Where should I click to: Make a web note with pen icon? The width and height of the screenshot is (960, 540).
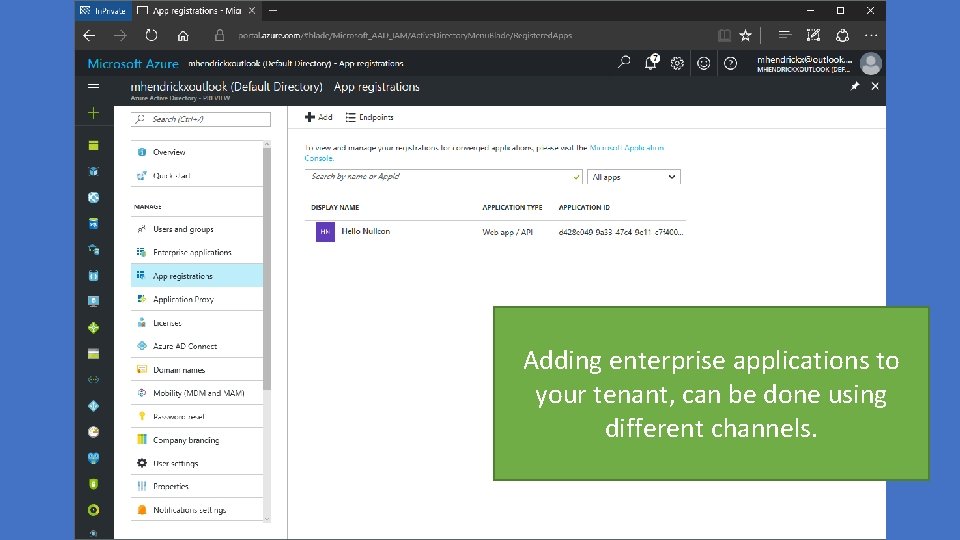click(813, 36)
